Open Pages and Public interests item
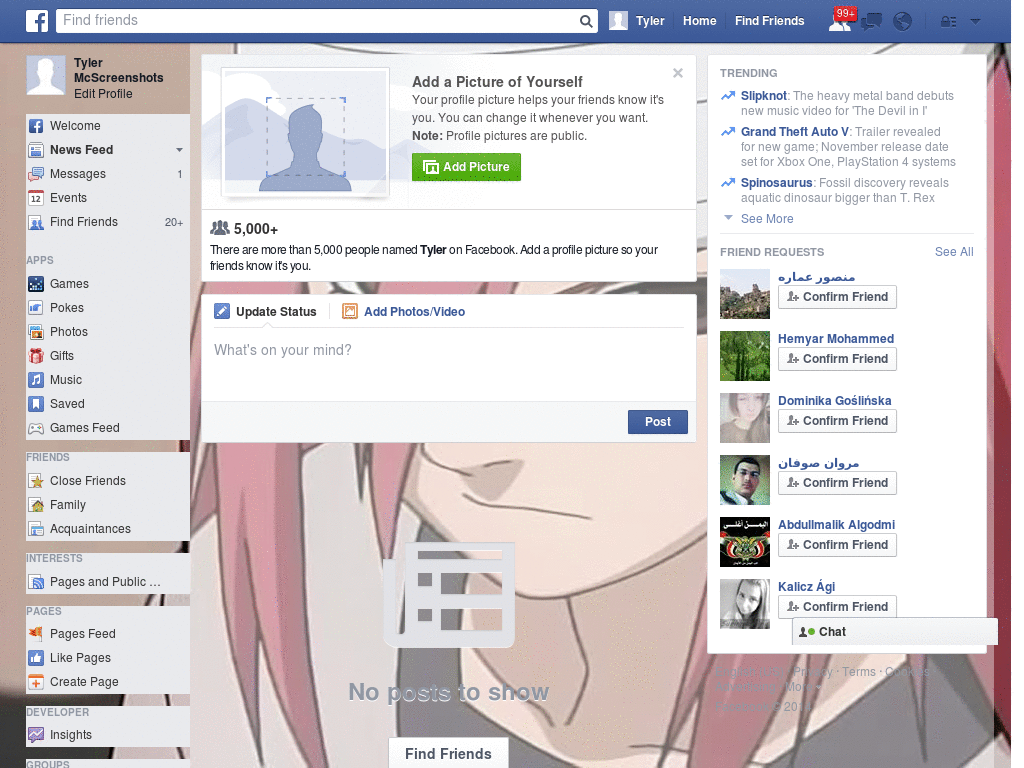The image size is (1024, 768). pyautogui.click(x=108, y=582)
